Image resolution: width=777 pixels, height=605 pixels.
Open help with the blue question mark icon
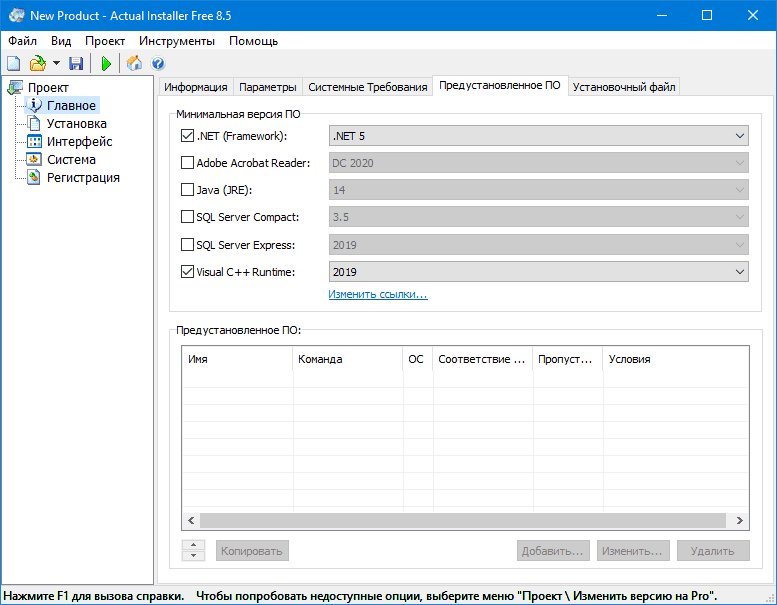(x=158, y=64)
